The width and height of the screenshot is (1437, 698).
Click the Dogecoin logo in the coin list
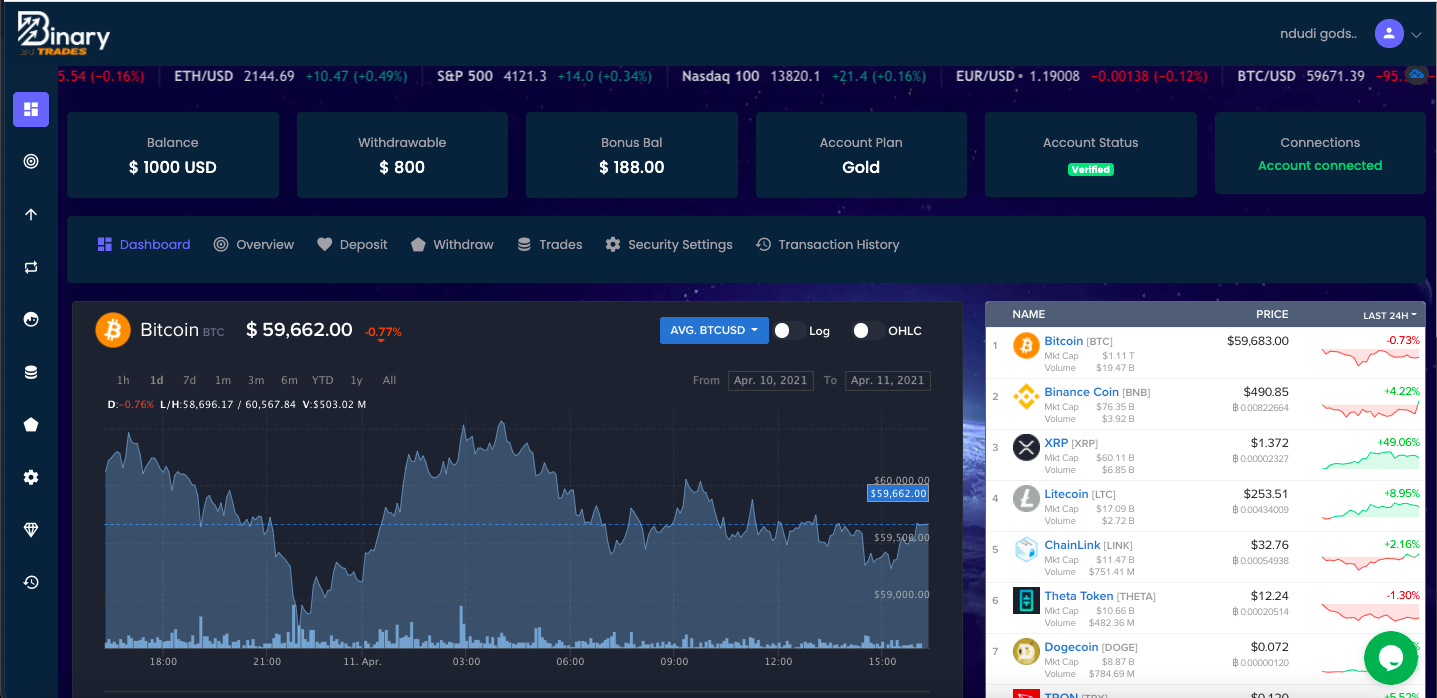1026,651
